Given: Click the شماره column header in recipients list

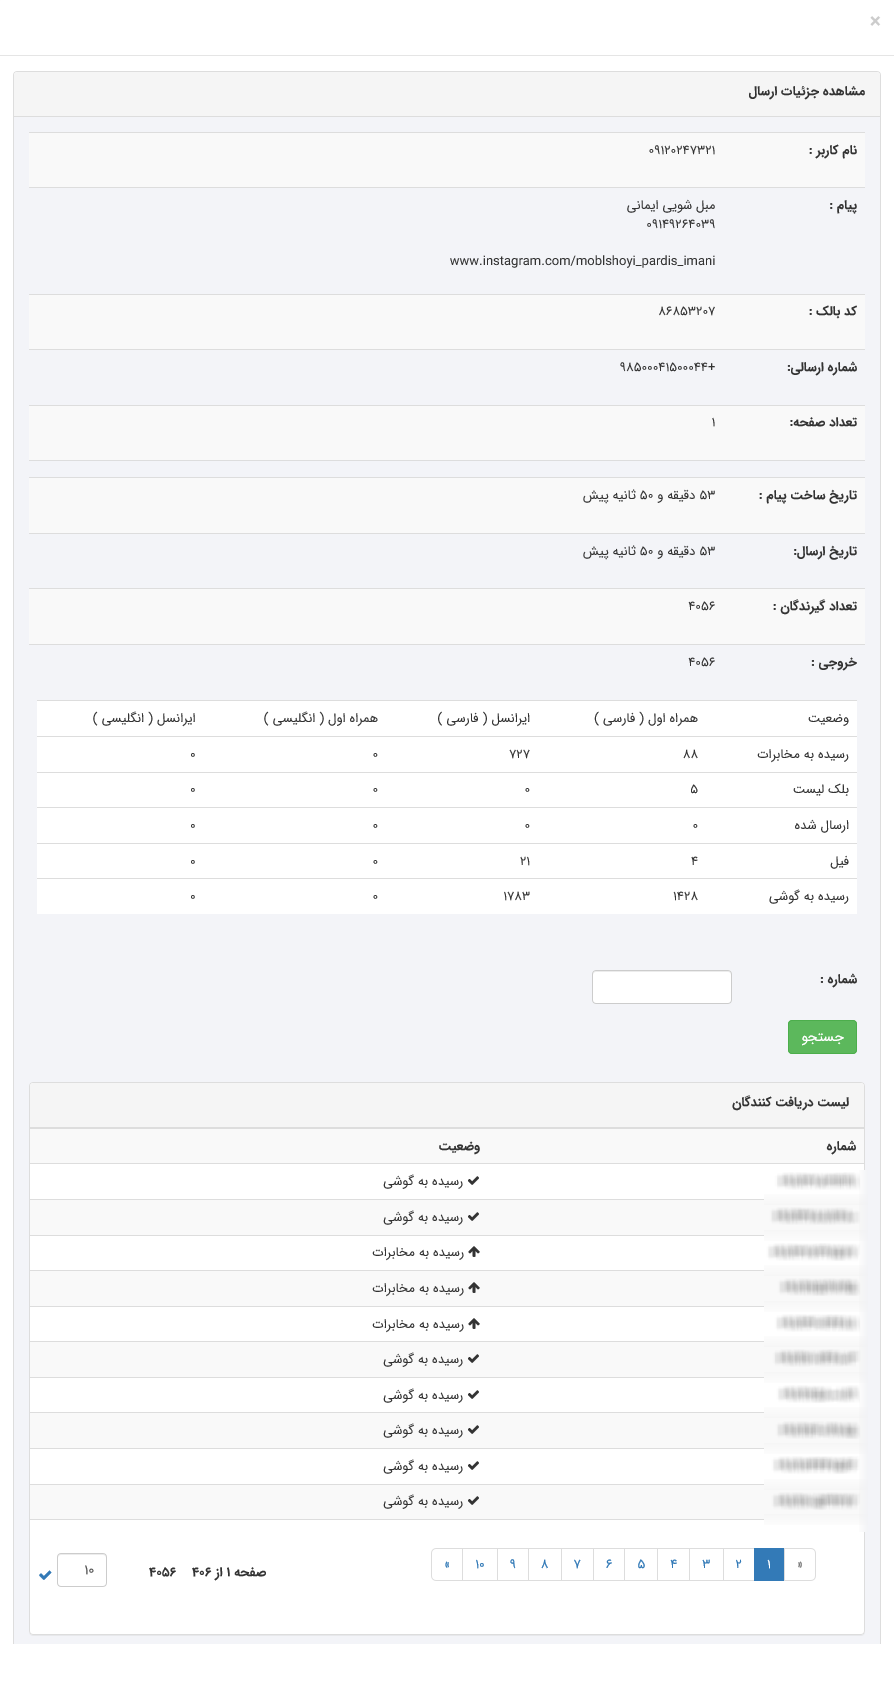Looking at the screenshot, I should coord(841,1146).
